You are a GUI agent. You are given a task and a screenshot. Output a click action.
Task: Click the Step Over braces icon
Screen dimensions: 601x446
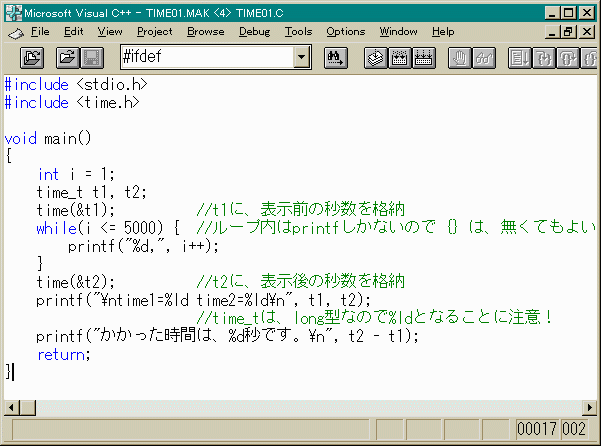568,58
